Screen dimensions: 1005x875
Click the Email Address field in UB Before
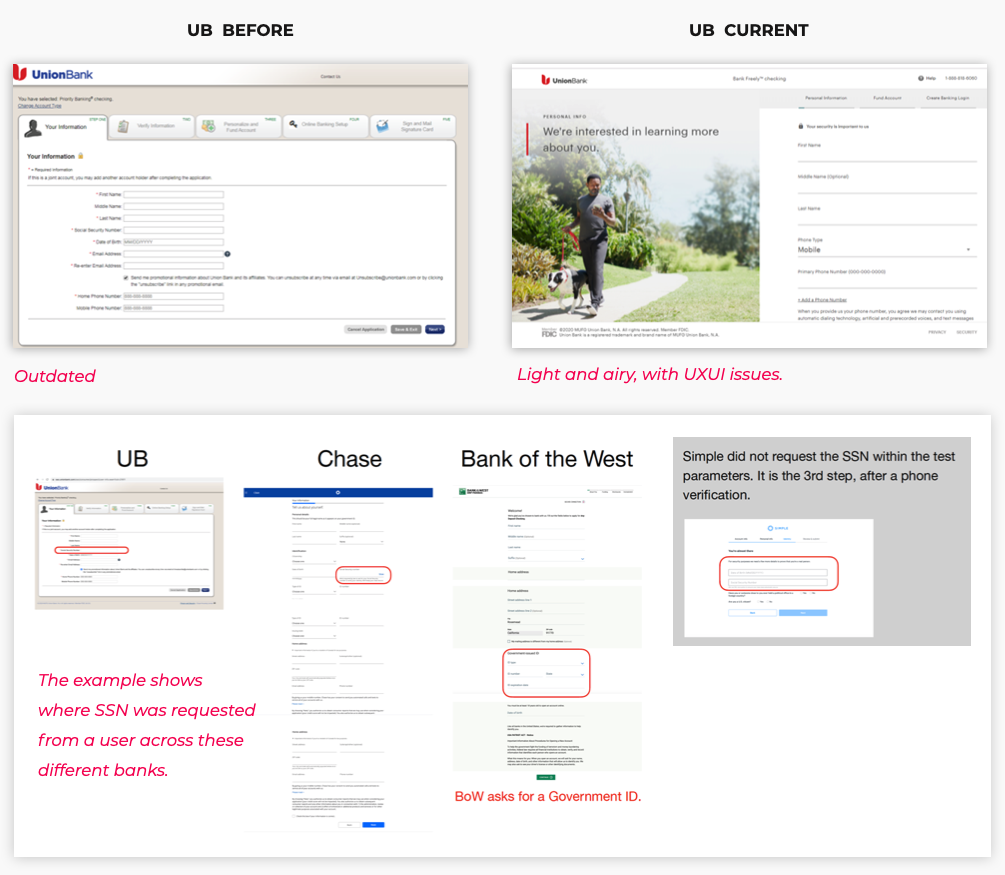pyautogui.click(x=174, y=254)
